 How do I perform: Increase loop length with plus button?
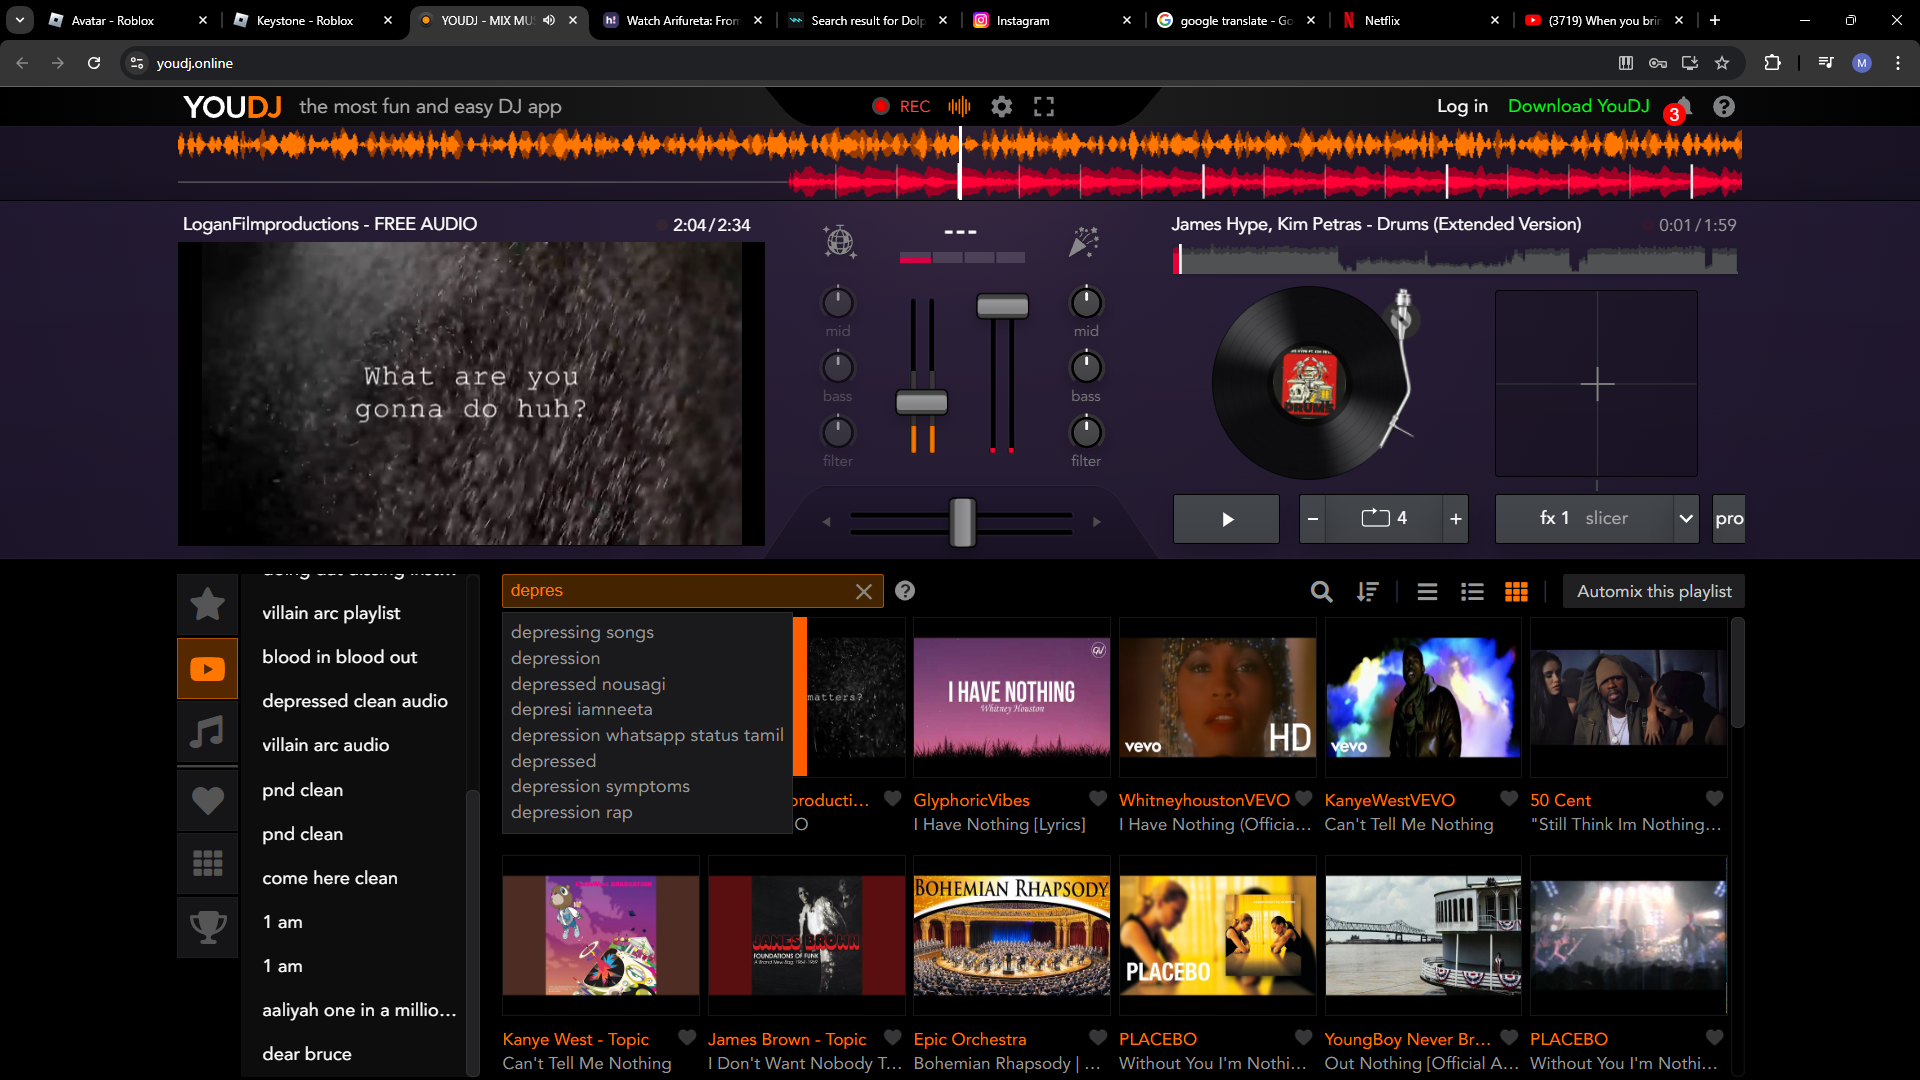(x=1456, y=519)
